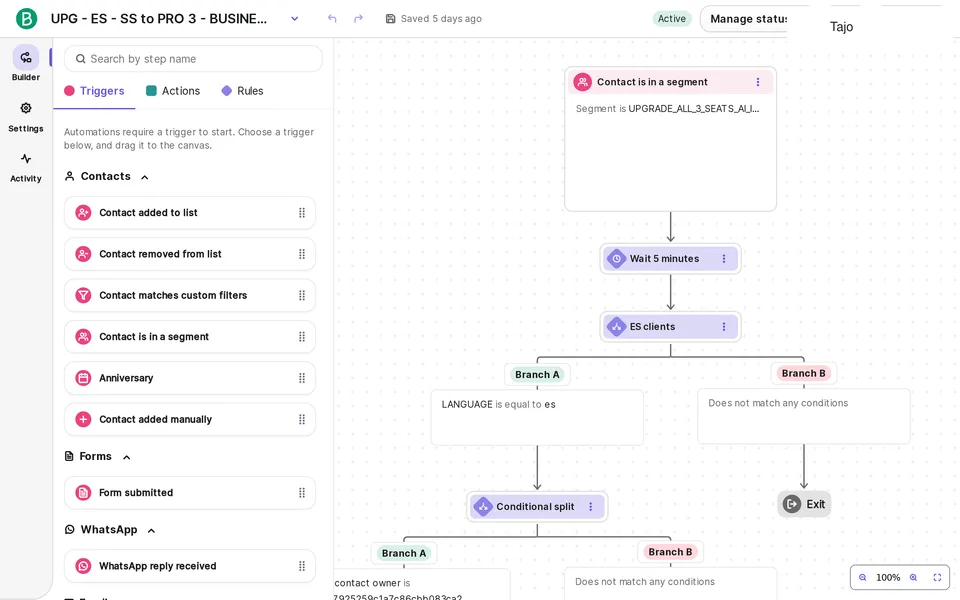Open options menu on Wait 5 minutes node
This screenshot has width=960, height=600.
click(x=724, y=258)
